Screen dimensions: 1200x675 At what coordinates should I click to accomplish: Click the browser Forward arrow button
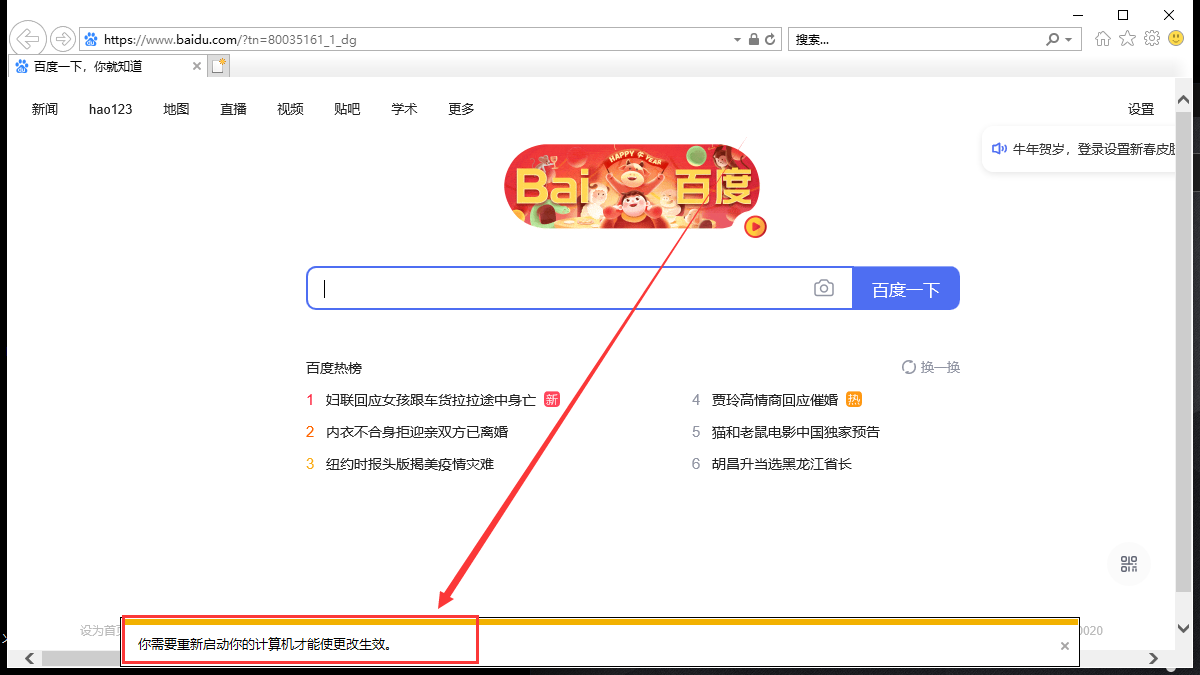[63, 39]
